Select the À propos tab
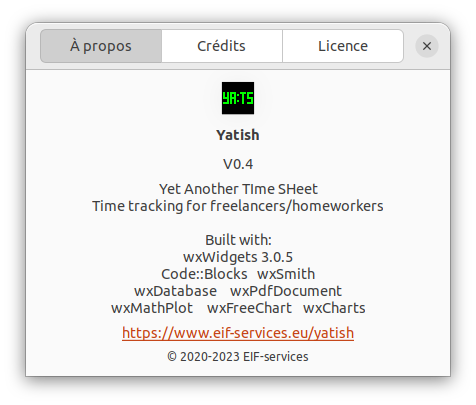 101,46
